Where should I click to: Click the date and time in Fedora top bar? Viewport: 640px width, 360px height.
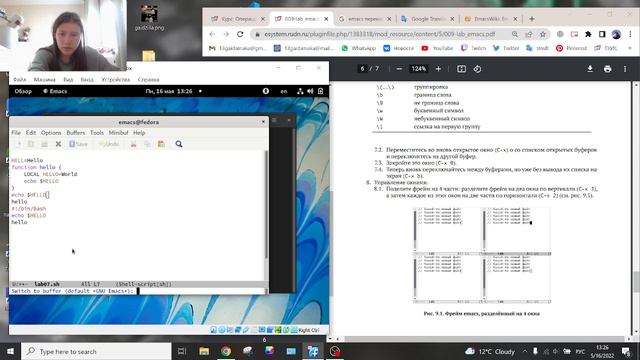click(169, 91)
